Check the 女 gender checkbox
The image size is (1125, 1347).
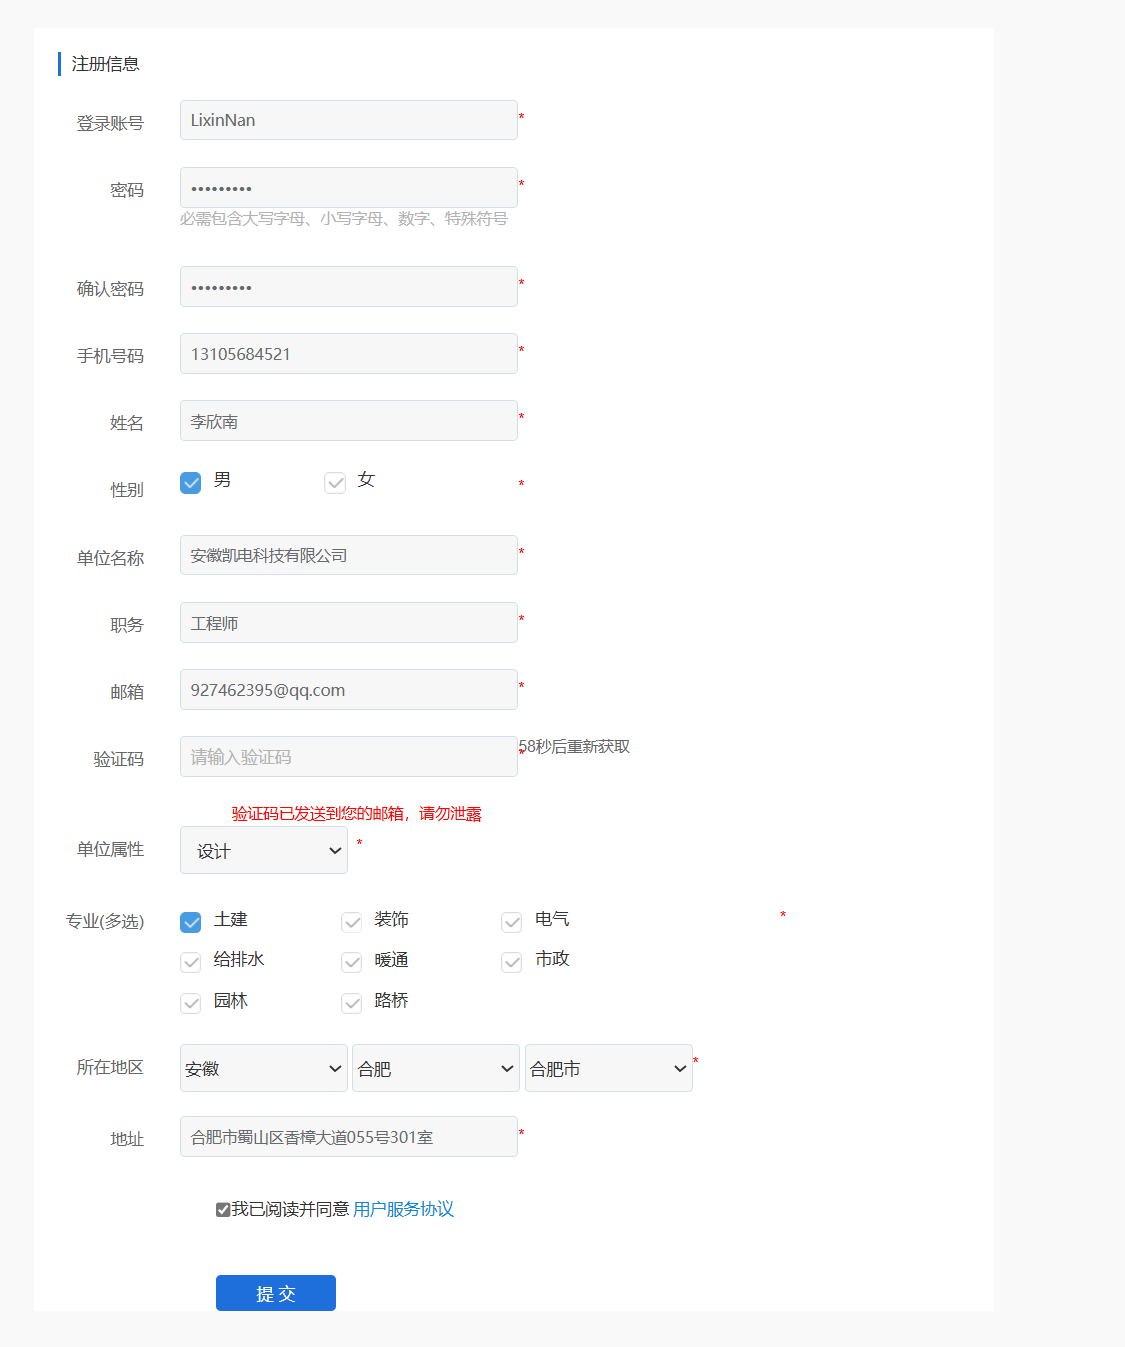(x=335, y=483)
